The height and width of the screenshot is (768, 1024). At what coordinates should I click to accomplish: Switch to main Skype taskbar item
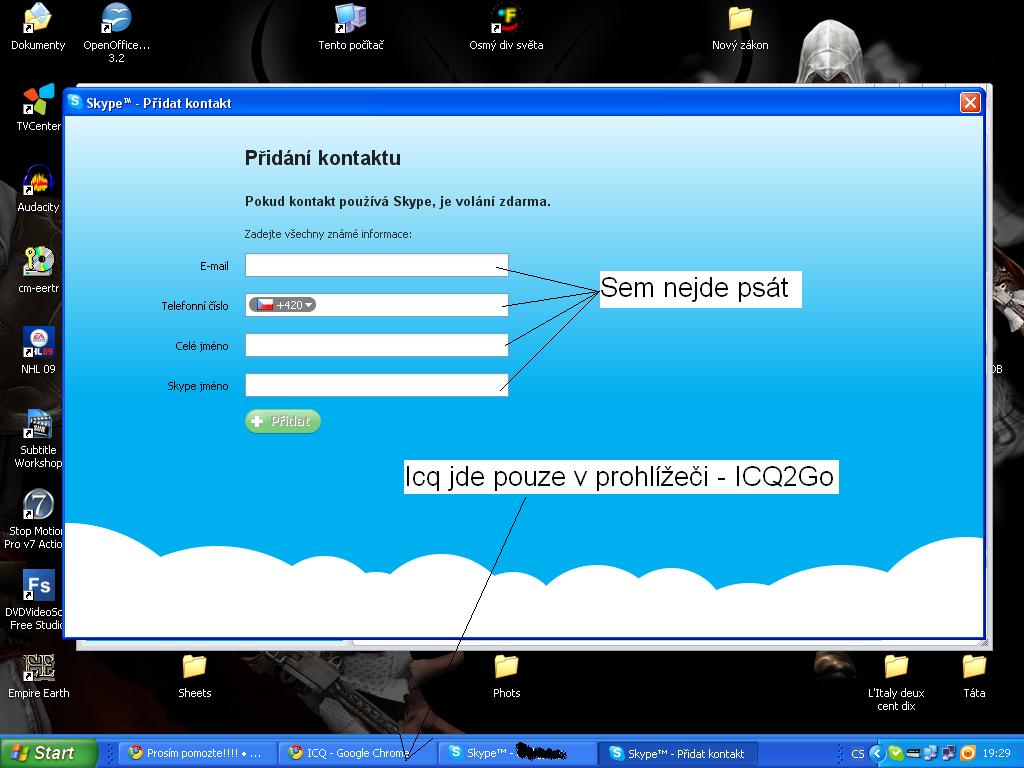(516, 753)
